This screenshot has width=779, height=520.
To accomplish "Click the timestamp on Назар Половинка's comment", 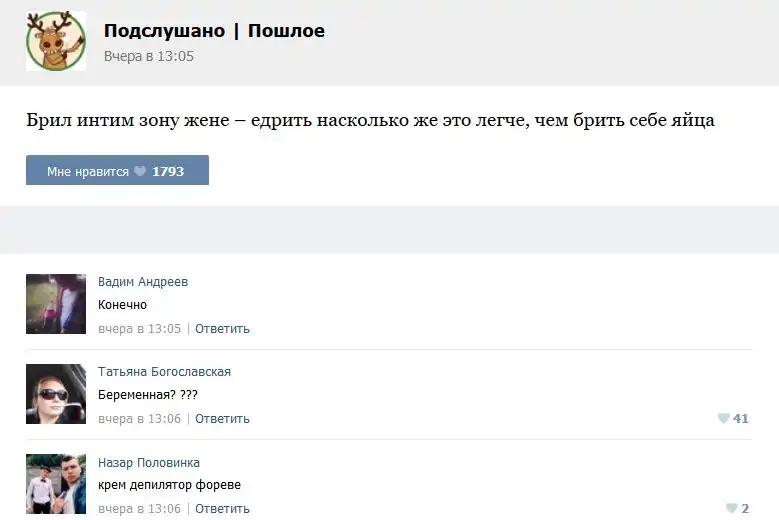I will point(139,509).
